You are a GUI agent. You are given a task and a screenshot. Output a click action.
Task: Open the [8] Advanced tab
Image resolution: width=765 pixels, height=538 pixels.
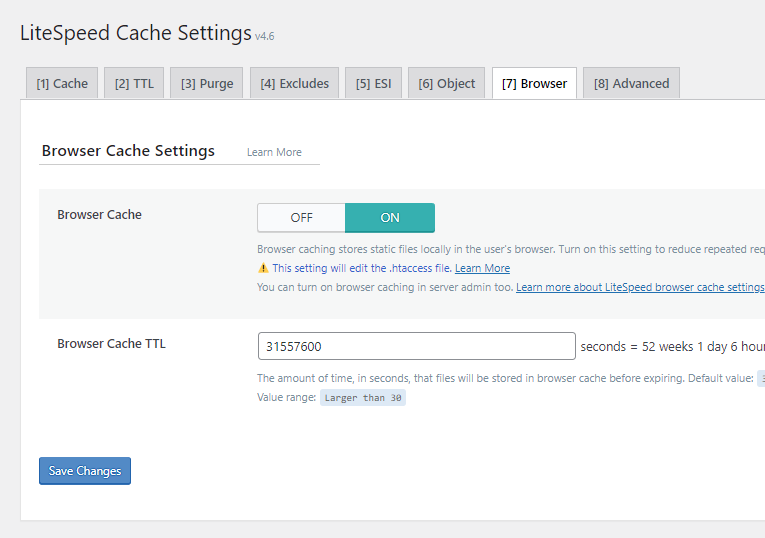[631, 83]
